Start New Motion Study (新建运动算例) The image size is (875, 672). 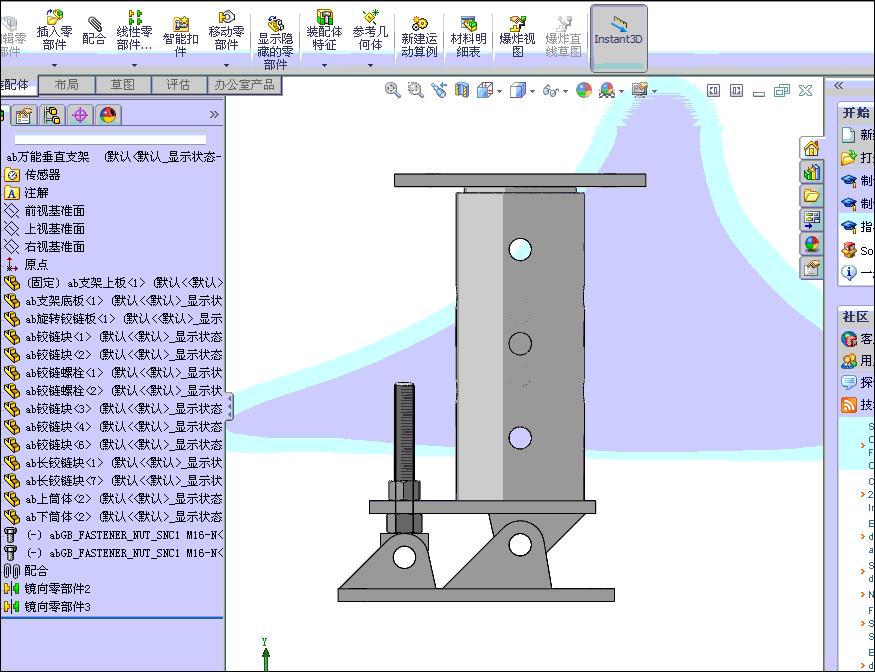(419, 37)
